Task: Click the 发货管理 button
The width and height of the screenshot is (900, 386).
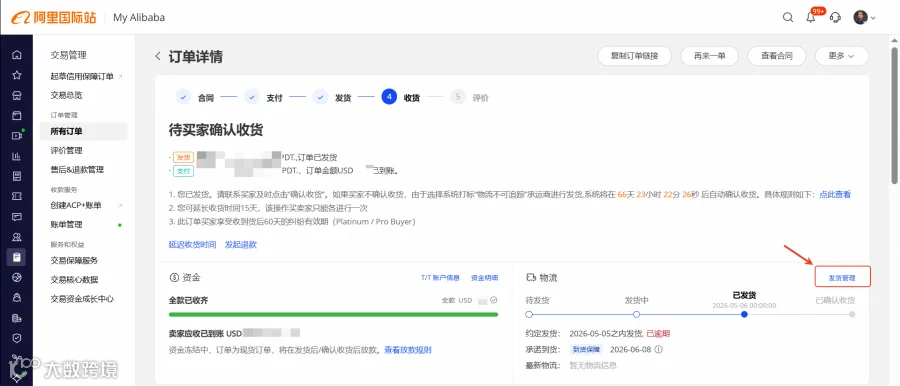Action: [x=843, y=277]
